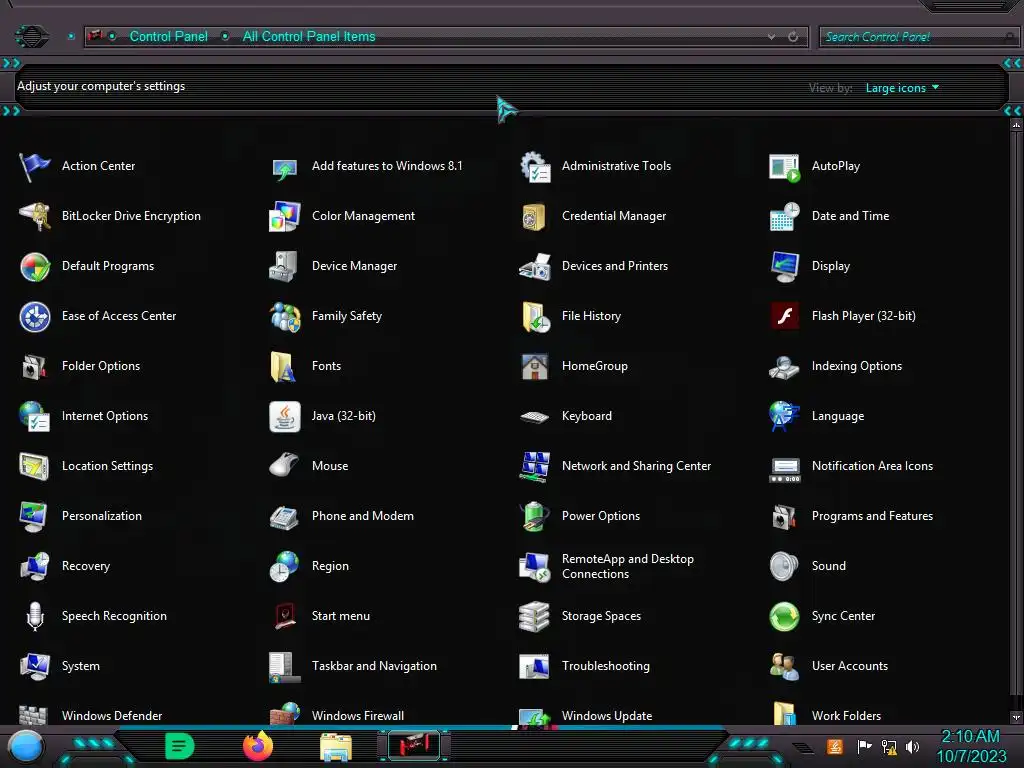Screen dimensions: 1024x768
Task: Open the Region globe clock icon
Action: 285,566
